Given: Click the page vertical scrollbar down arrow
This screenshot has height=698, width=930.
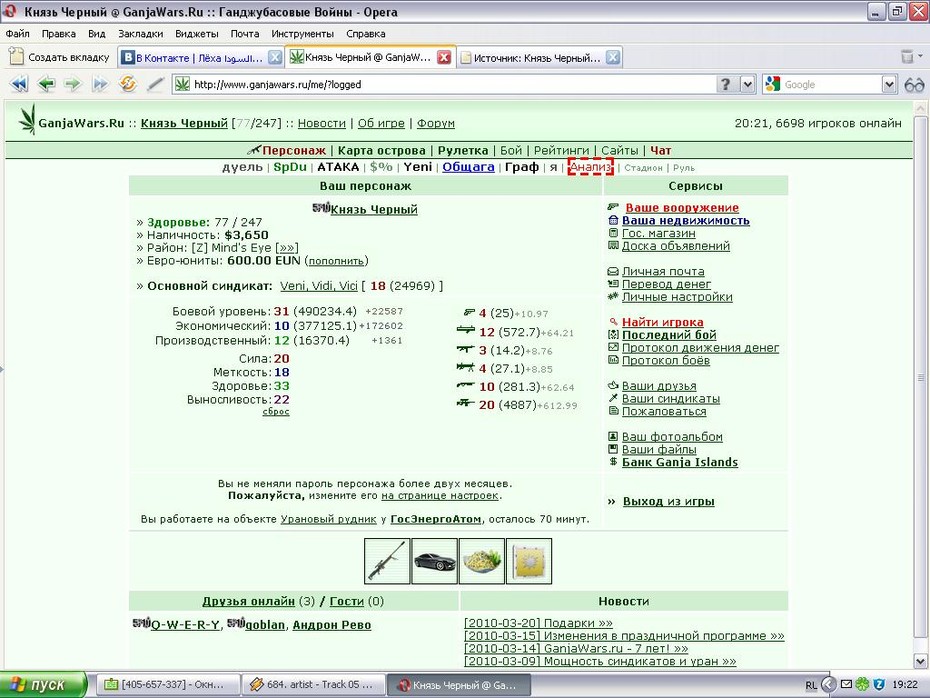Looking at the screenshot, I should point(920,661).
